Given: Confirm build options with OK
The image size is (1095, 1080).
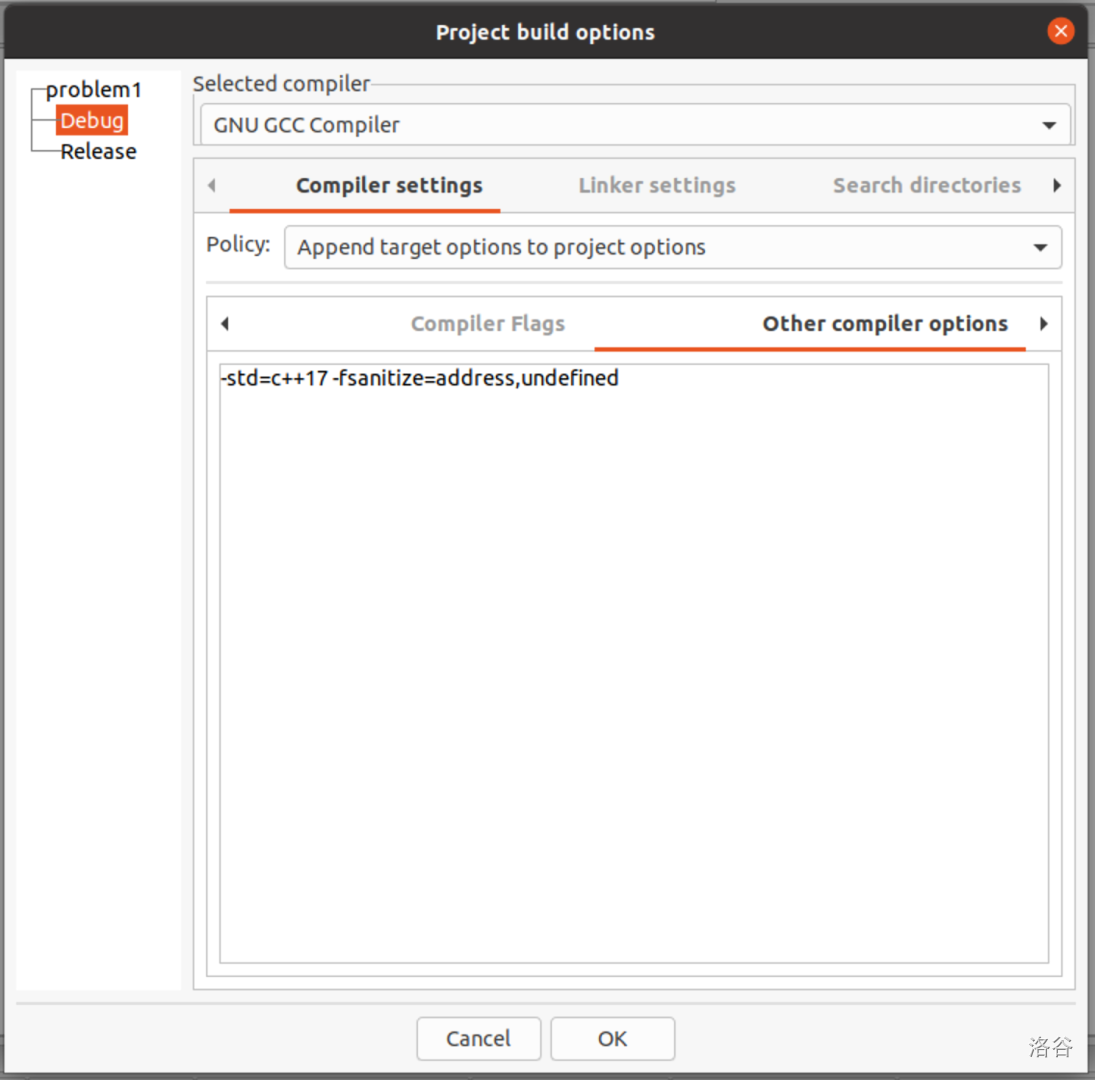Looking at the screenshot, I should pyautogui.click(x=612, y=1039).
